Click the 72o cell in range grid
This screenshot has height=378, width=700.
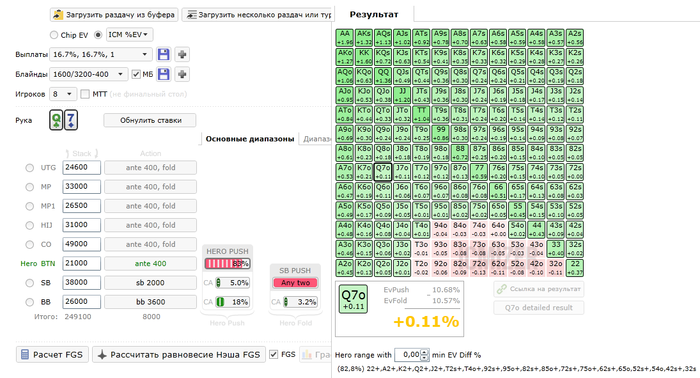[479, 268]
